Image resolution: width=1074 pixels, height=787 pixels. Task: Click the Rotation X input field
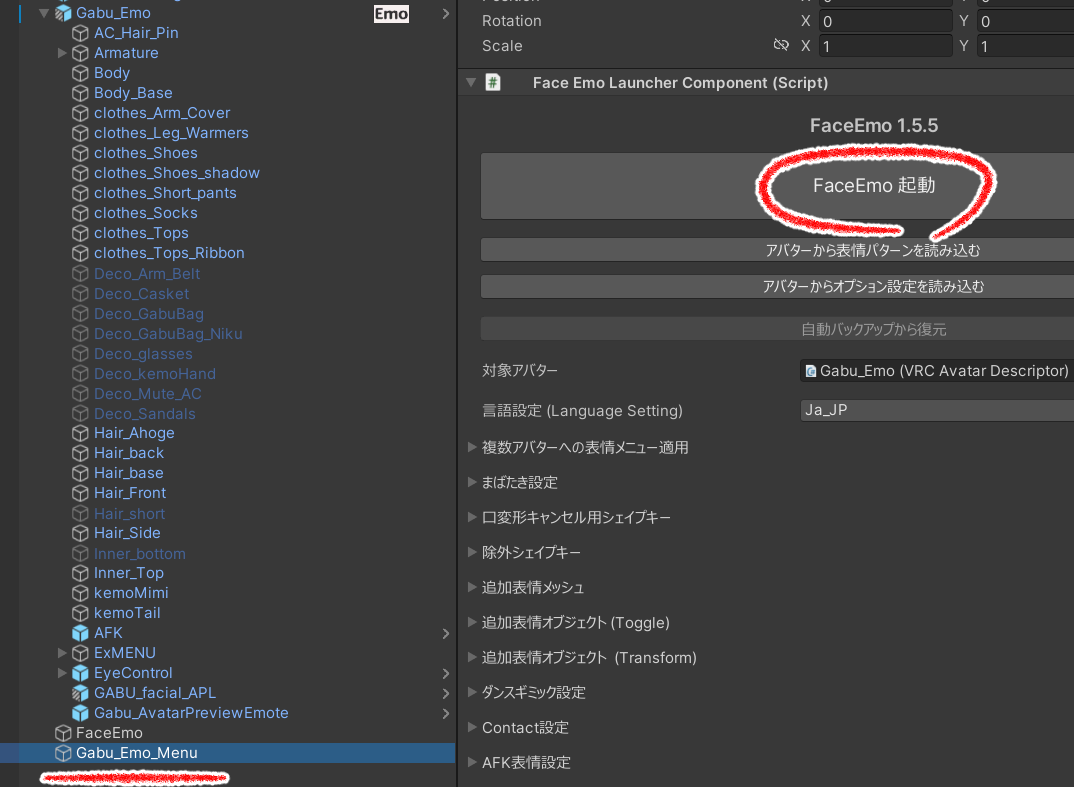(885, 21)
